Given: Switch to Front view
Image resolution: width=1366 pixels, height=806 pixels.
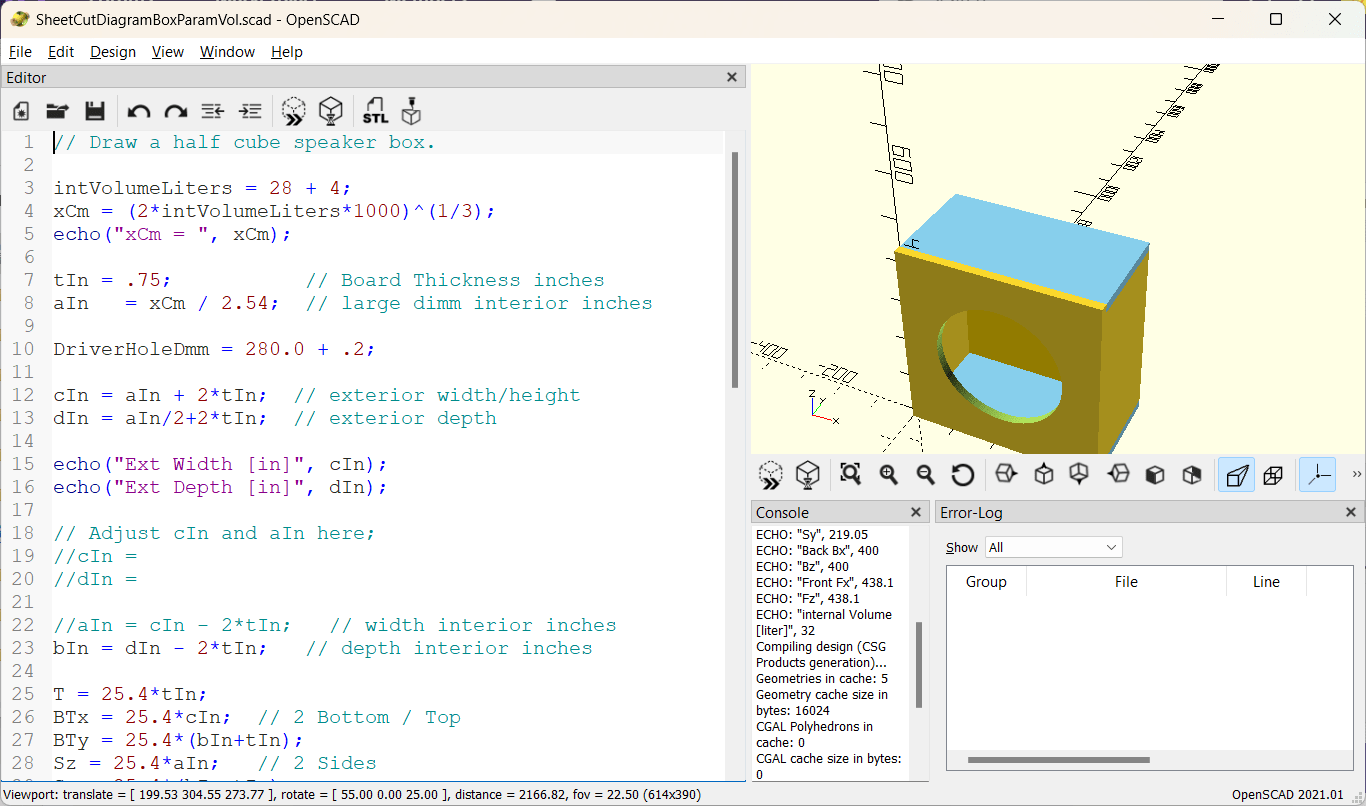Looking at the screenshot, I should click(x=1155, y=474).
